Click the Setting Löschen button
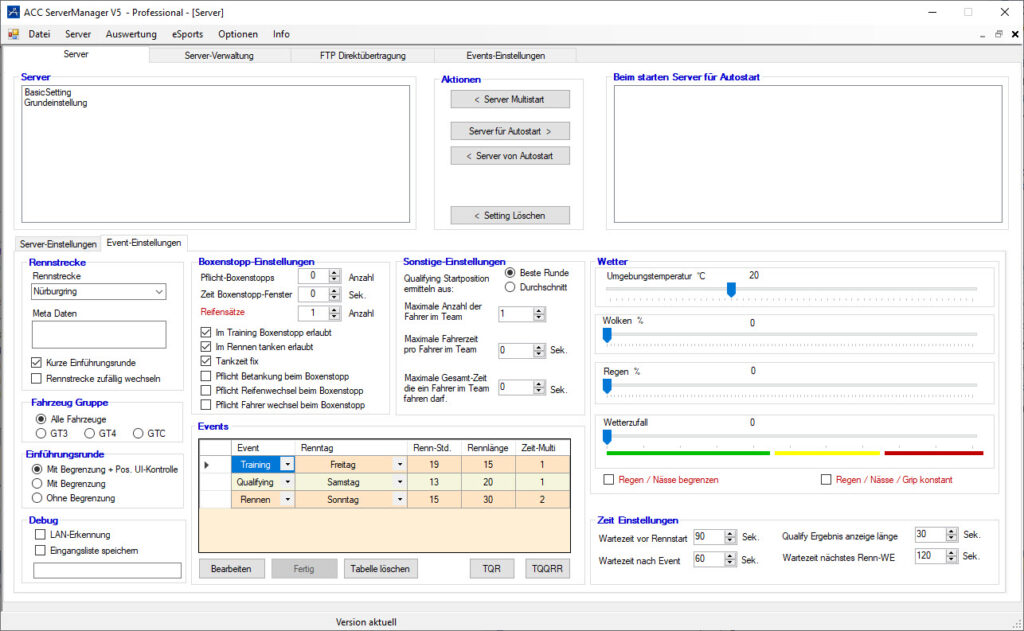 pos(510,216)
